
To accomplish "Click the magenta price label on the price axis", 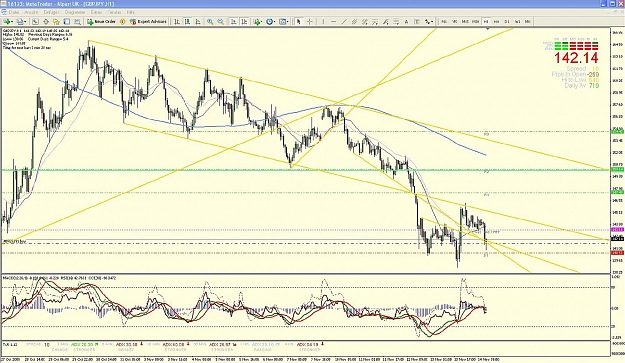I will tap(617, 230).
